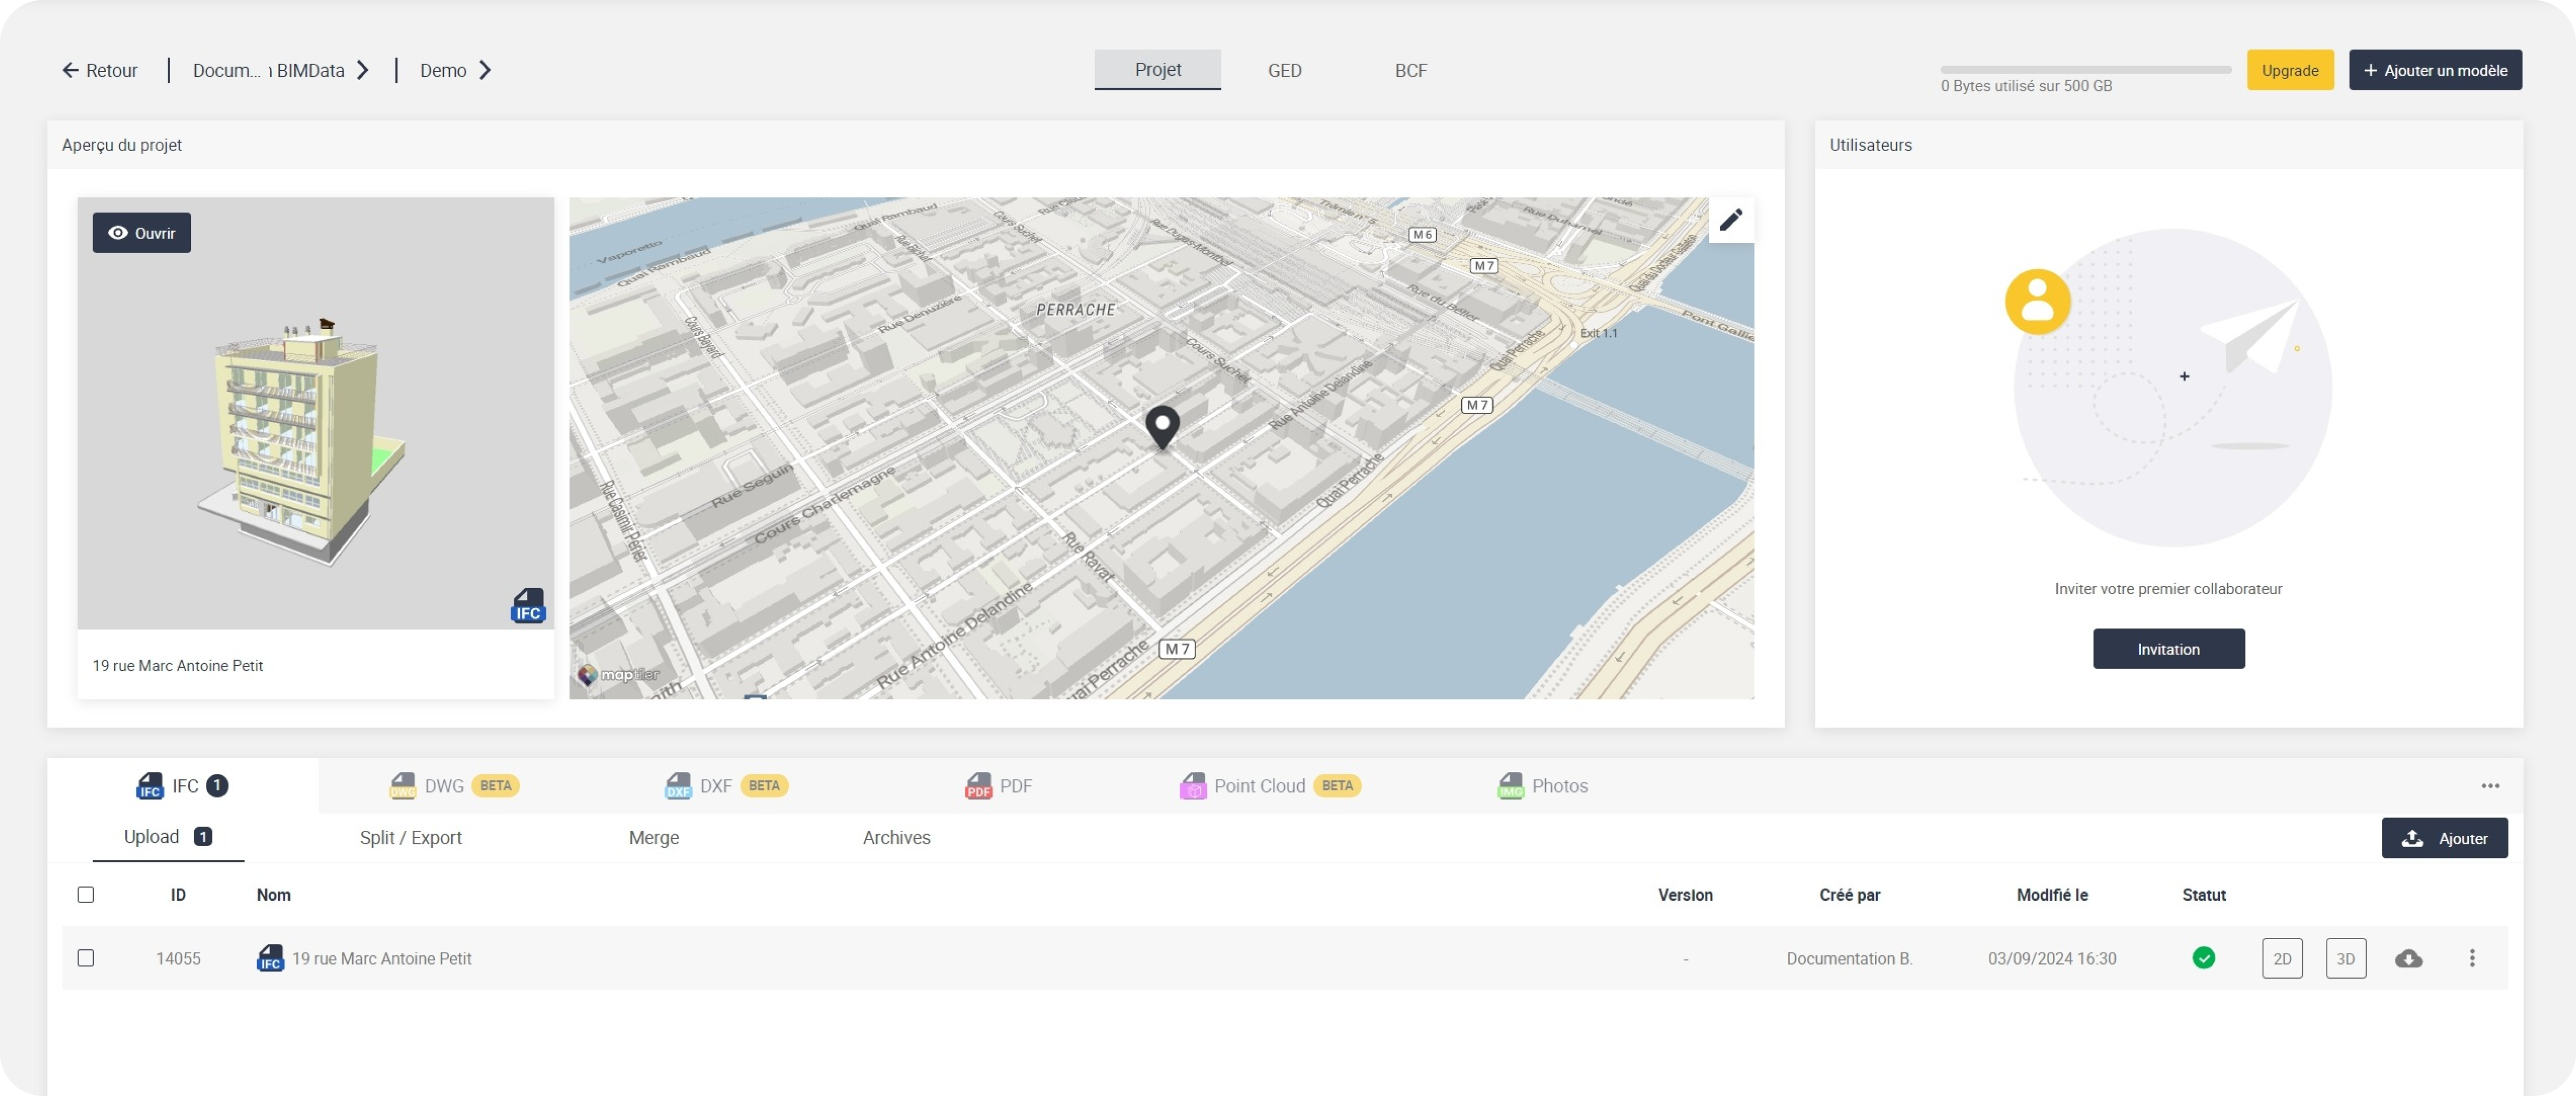Open overflow menu next to Photos tab
The width and height of the screenshot is (2576, 1096).
[x=2490, y=786]
